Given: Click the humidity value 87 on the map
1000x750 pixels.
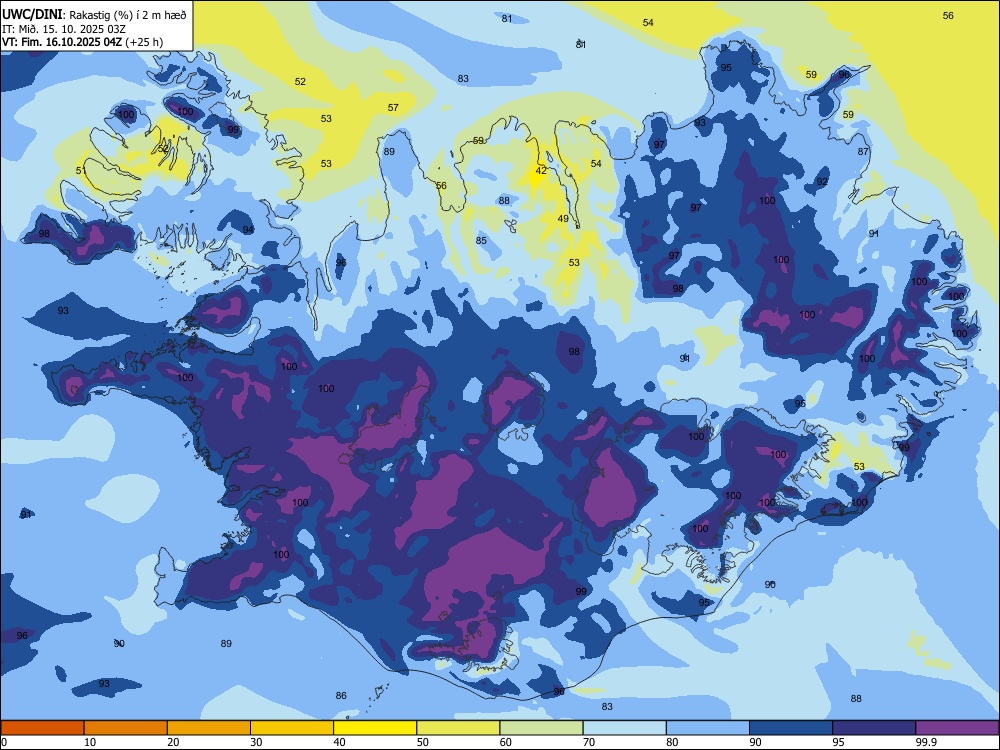Looking at the screenshot, I should tap(863, 152).
